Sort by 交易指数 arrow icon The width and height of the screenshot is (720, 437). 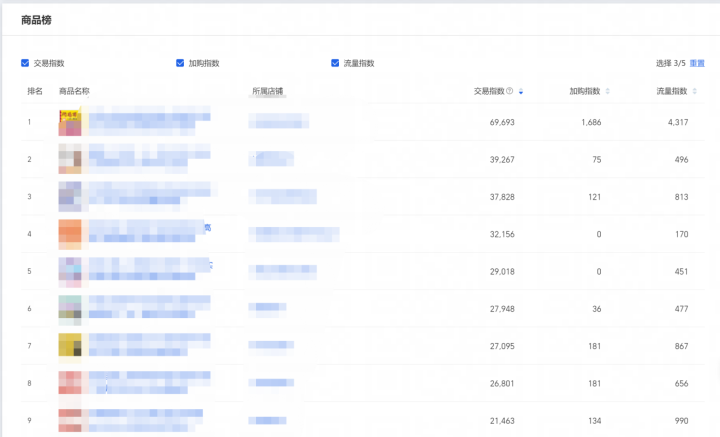click(521, 91)
